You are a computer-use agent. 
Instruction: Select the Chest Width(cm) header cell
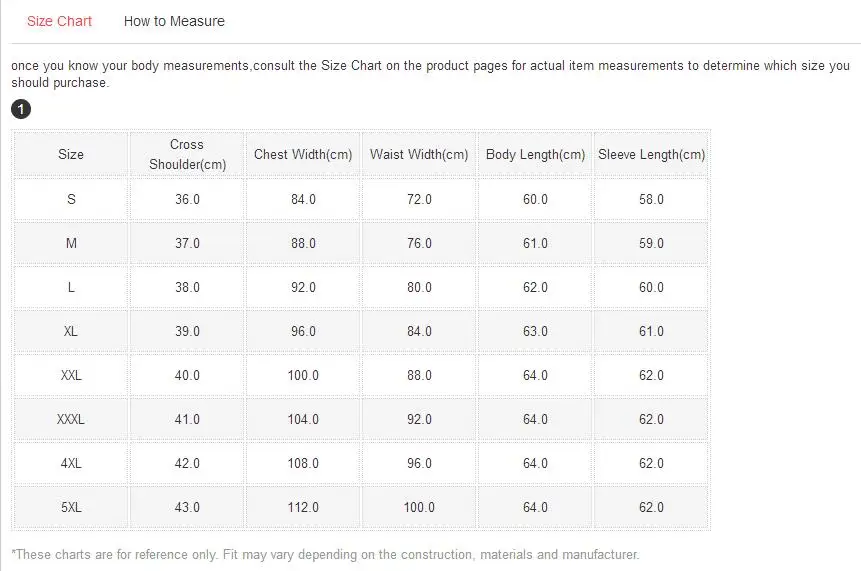pyautogui.click(x=303, y=155)
